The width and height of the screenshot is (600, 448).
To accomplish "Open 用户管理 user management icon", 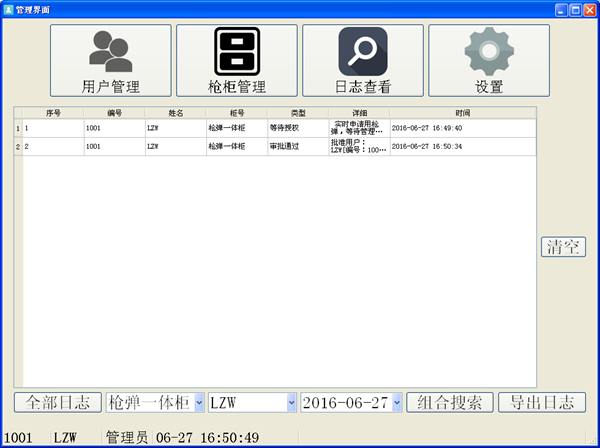I will point(110,60).
